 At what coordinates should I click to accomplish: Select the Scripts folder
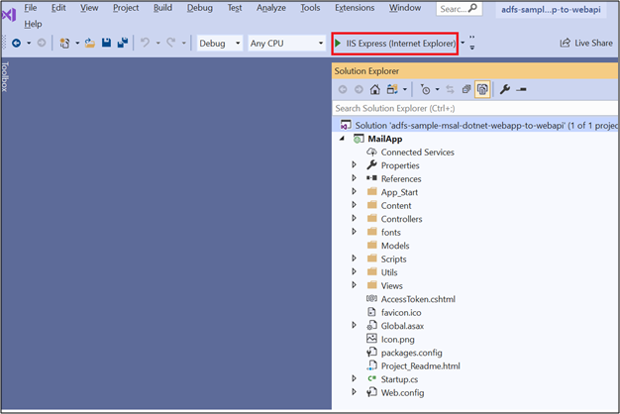tap(393, 259)
